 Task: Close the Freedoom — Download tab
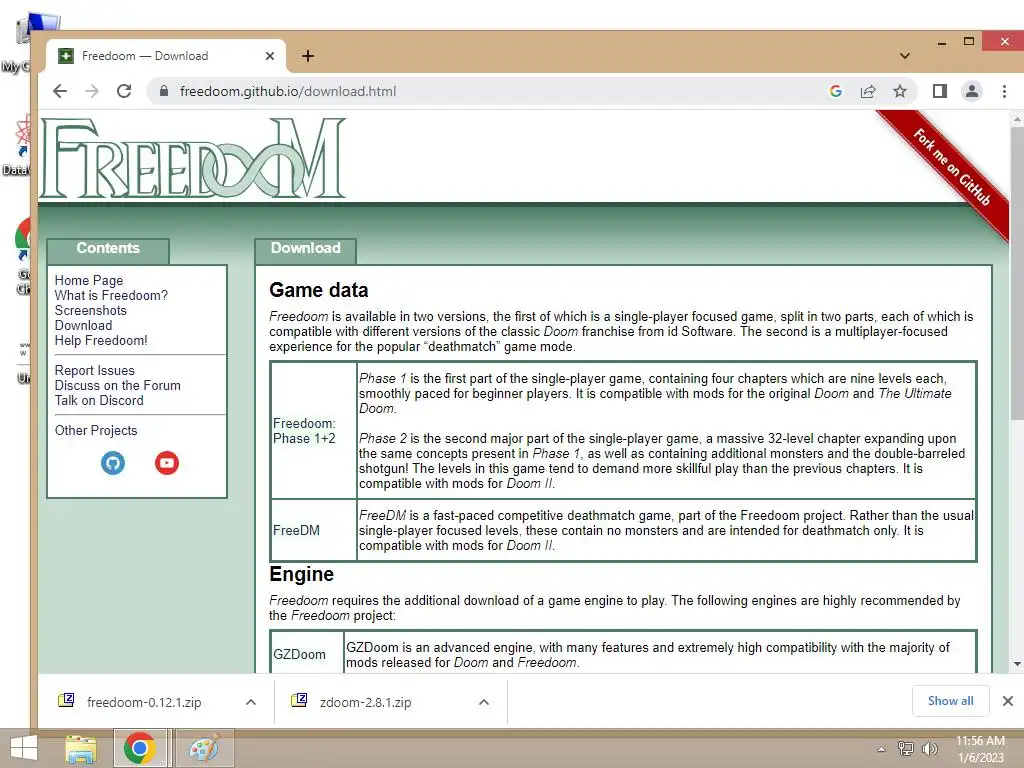coord(270,56)
